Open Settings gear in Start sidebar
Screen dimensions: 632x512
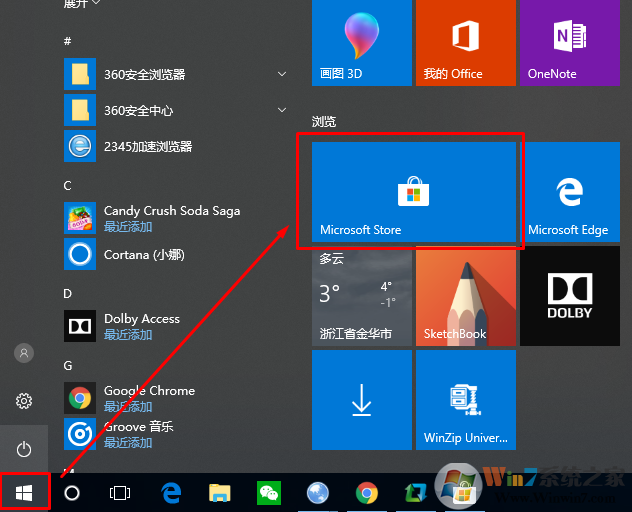tap(25, 401)
